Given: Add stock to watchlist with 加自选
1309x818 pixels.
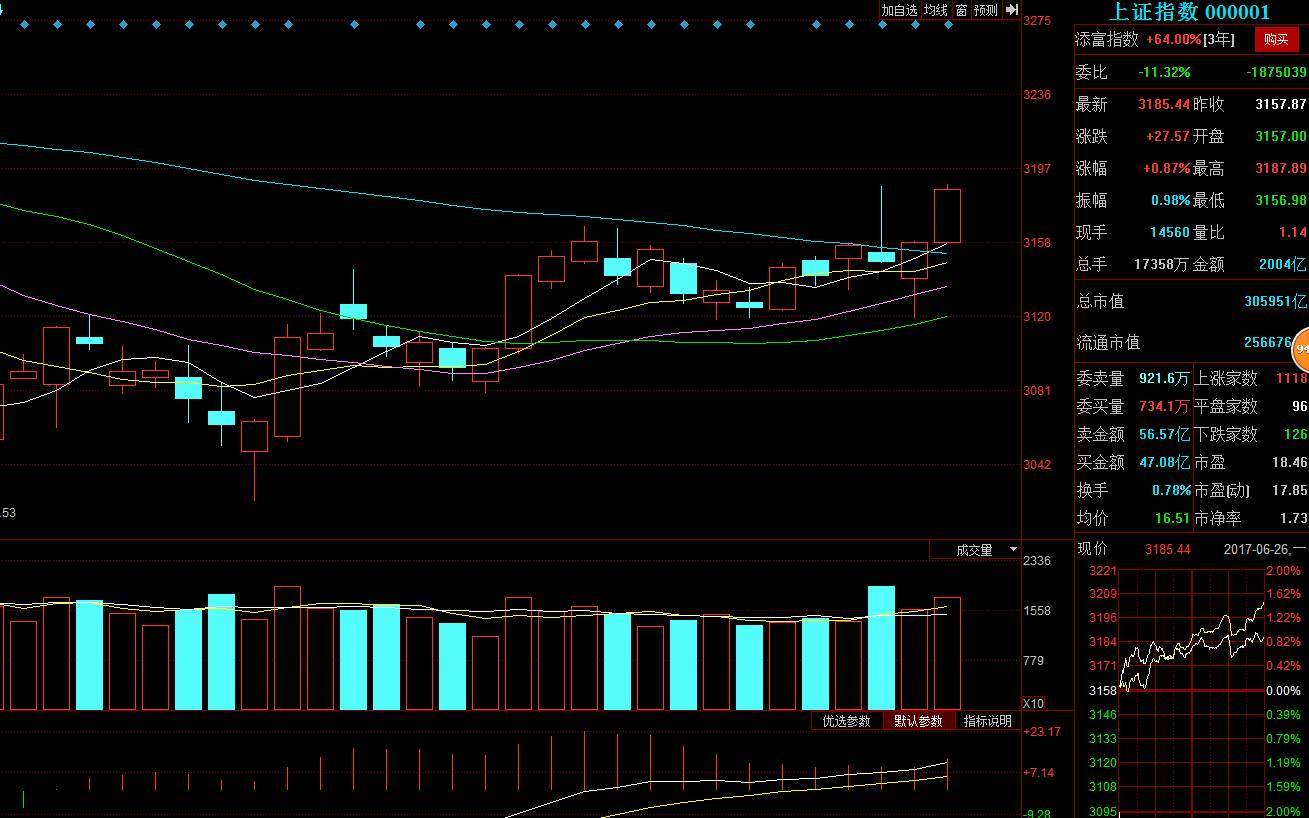Looking at the screenshot, I should point(899,10).
